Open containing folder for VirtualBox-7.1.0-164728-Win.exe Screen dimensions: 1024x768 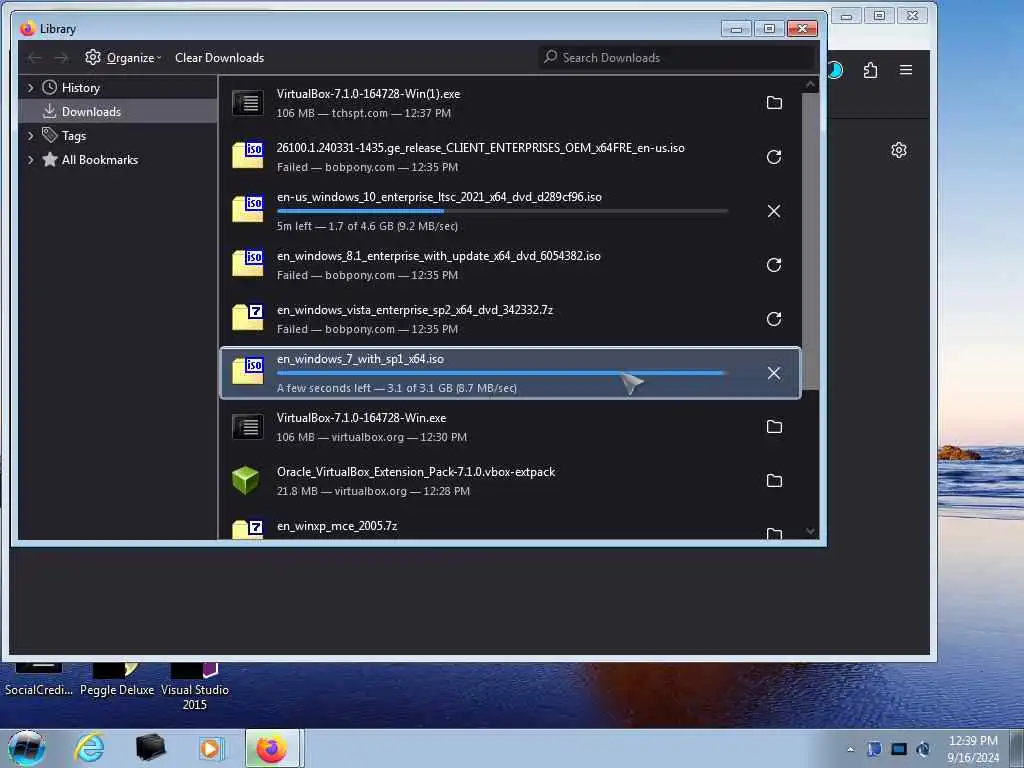(774, 426)
